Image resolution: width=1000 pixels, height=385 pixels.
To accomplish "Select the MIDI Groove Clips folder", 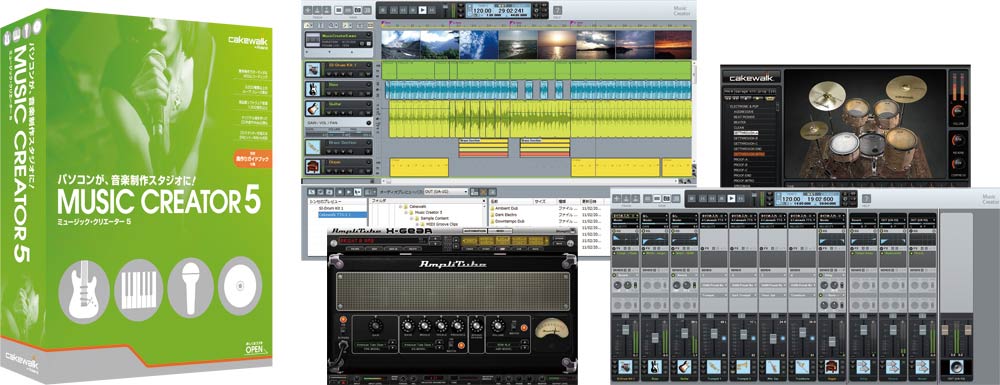I will coord(439,224).
